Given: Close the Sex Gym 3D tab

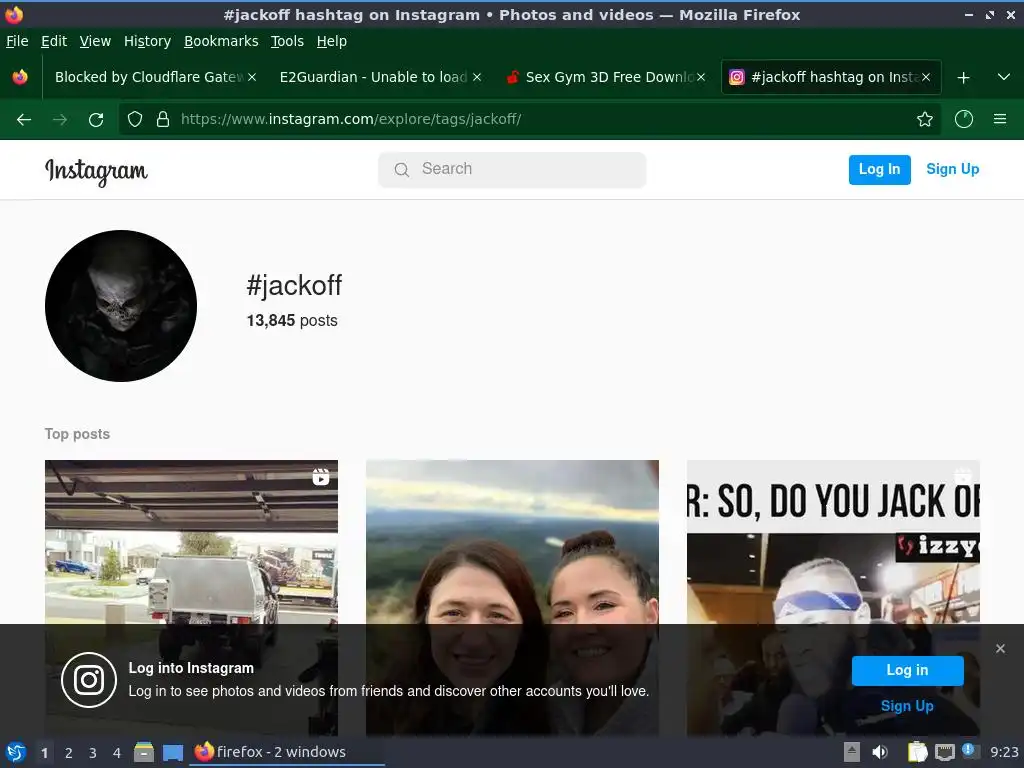Looking at the screenshot, I should (x=701, y=77).
